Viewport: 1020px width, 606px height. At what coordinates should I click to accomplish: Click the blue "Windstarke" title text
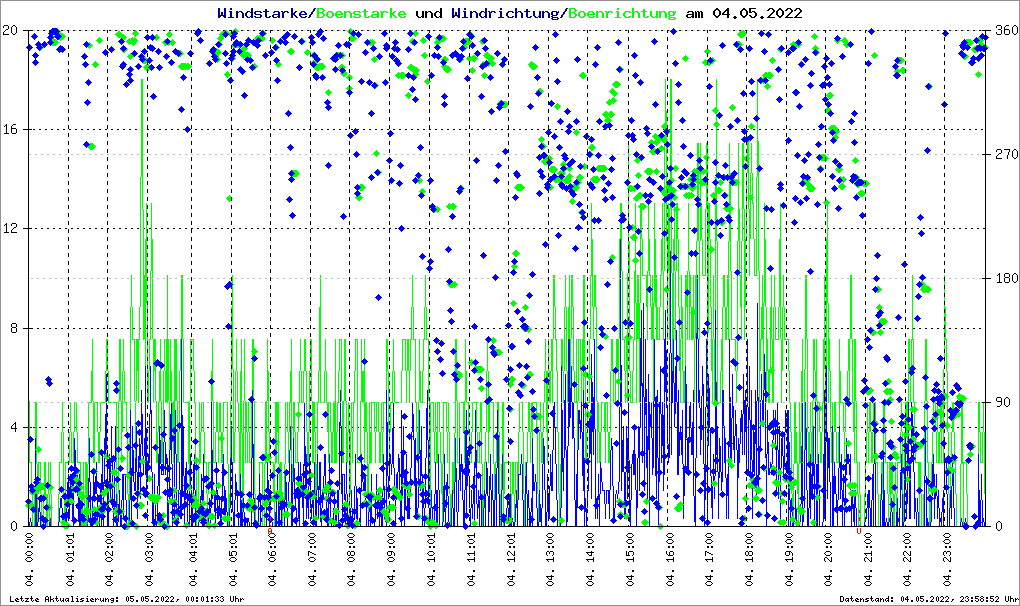(264, 13)
